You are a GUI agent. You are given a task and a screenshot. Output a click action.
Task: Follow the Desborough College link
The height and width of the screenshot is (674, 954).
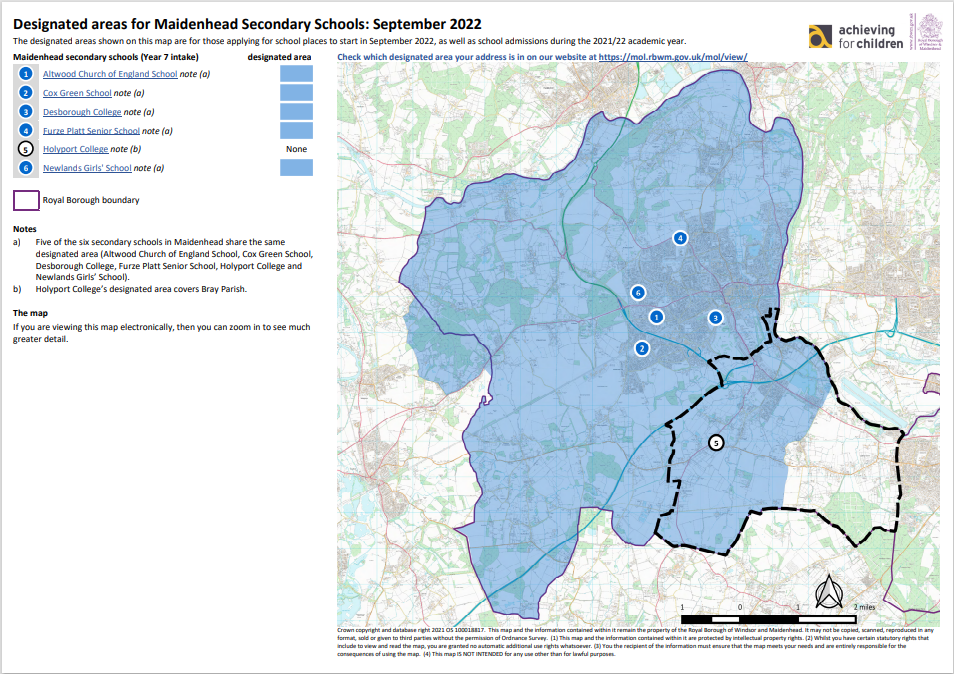(x=82, y=112)
